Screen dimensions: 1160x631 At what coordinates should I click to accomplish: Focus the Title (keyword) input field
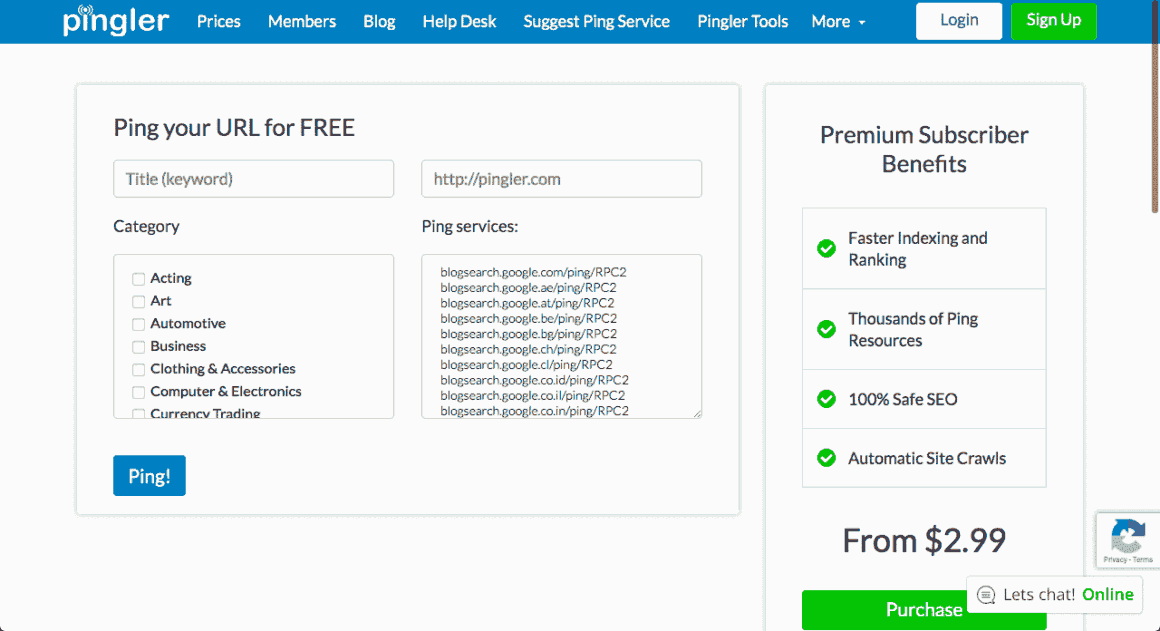[253, 179]
